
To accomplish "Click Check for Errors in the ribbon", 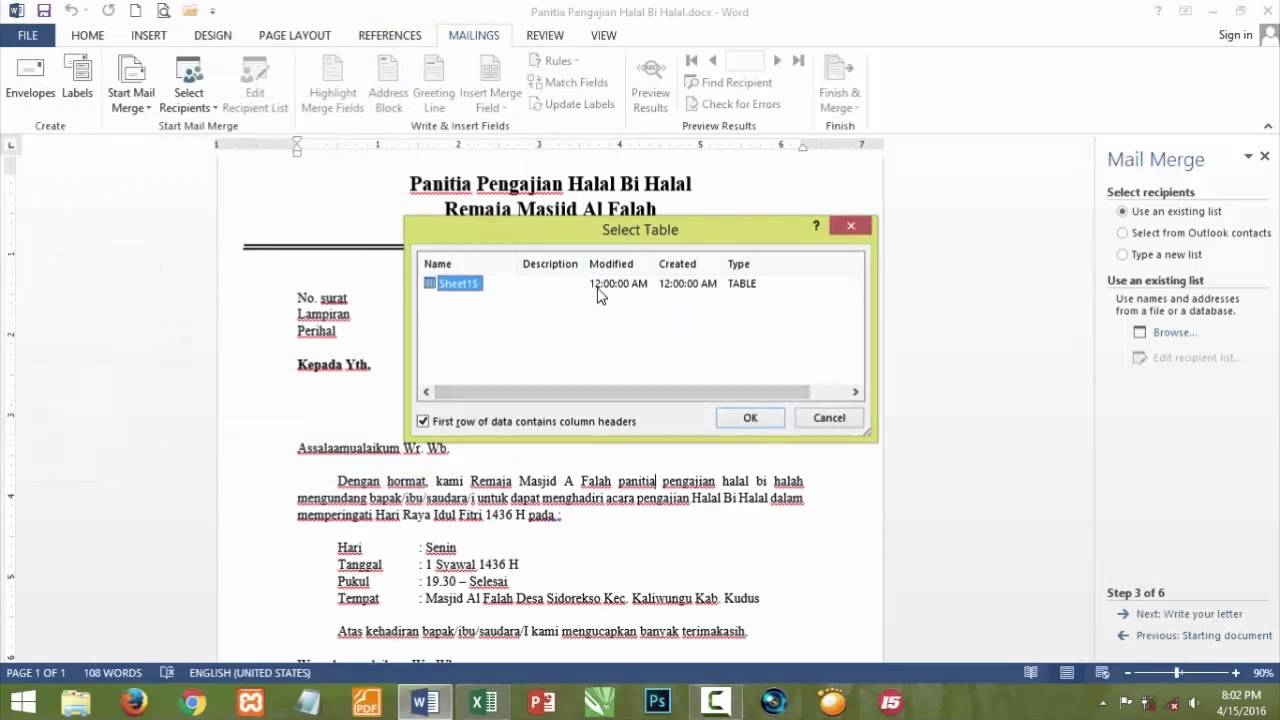I will [x=732, y=104].
